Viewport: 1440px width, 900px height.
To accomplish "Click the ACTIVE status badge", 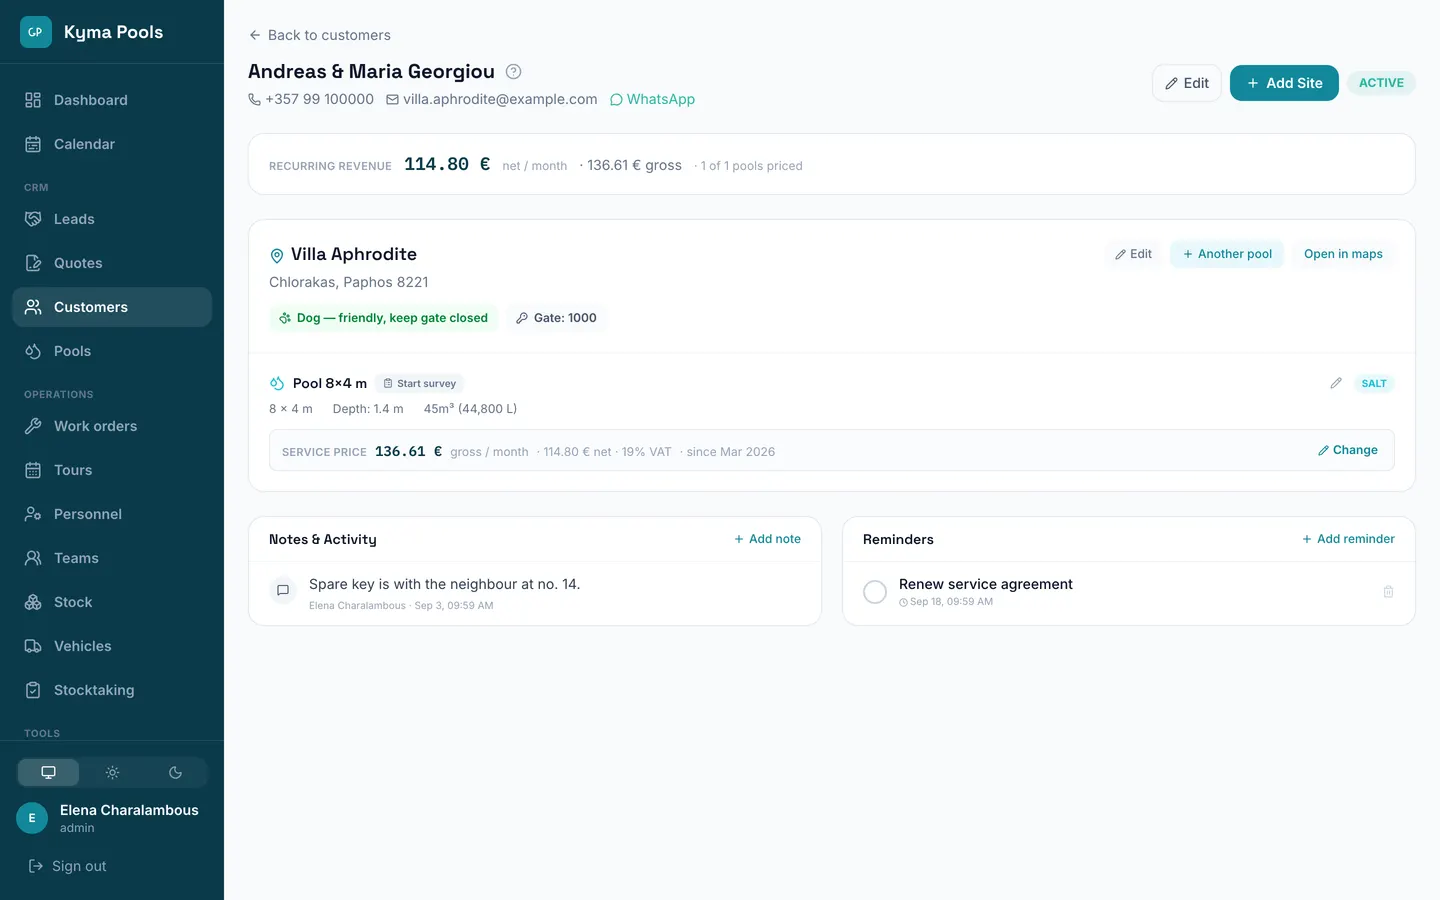I will [1381, 83].
